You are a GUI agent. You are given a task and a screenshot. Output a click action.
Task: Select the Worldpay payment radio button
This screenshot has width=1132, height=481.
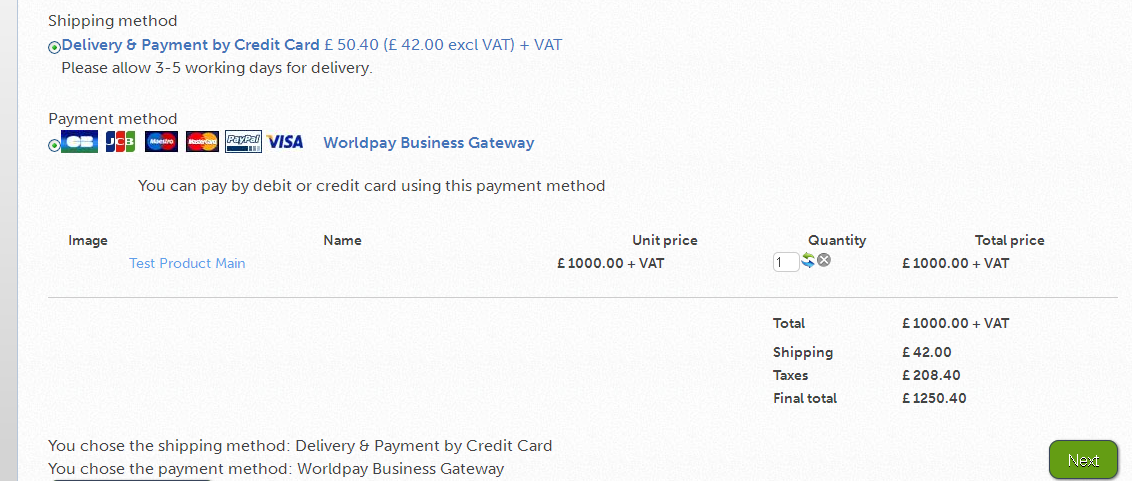click(x=54, y=145)
